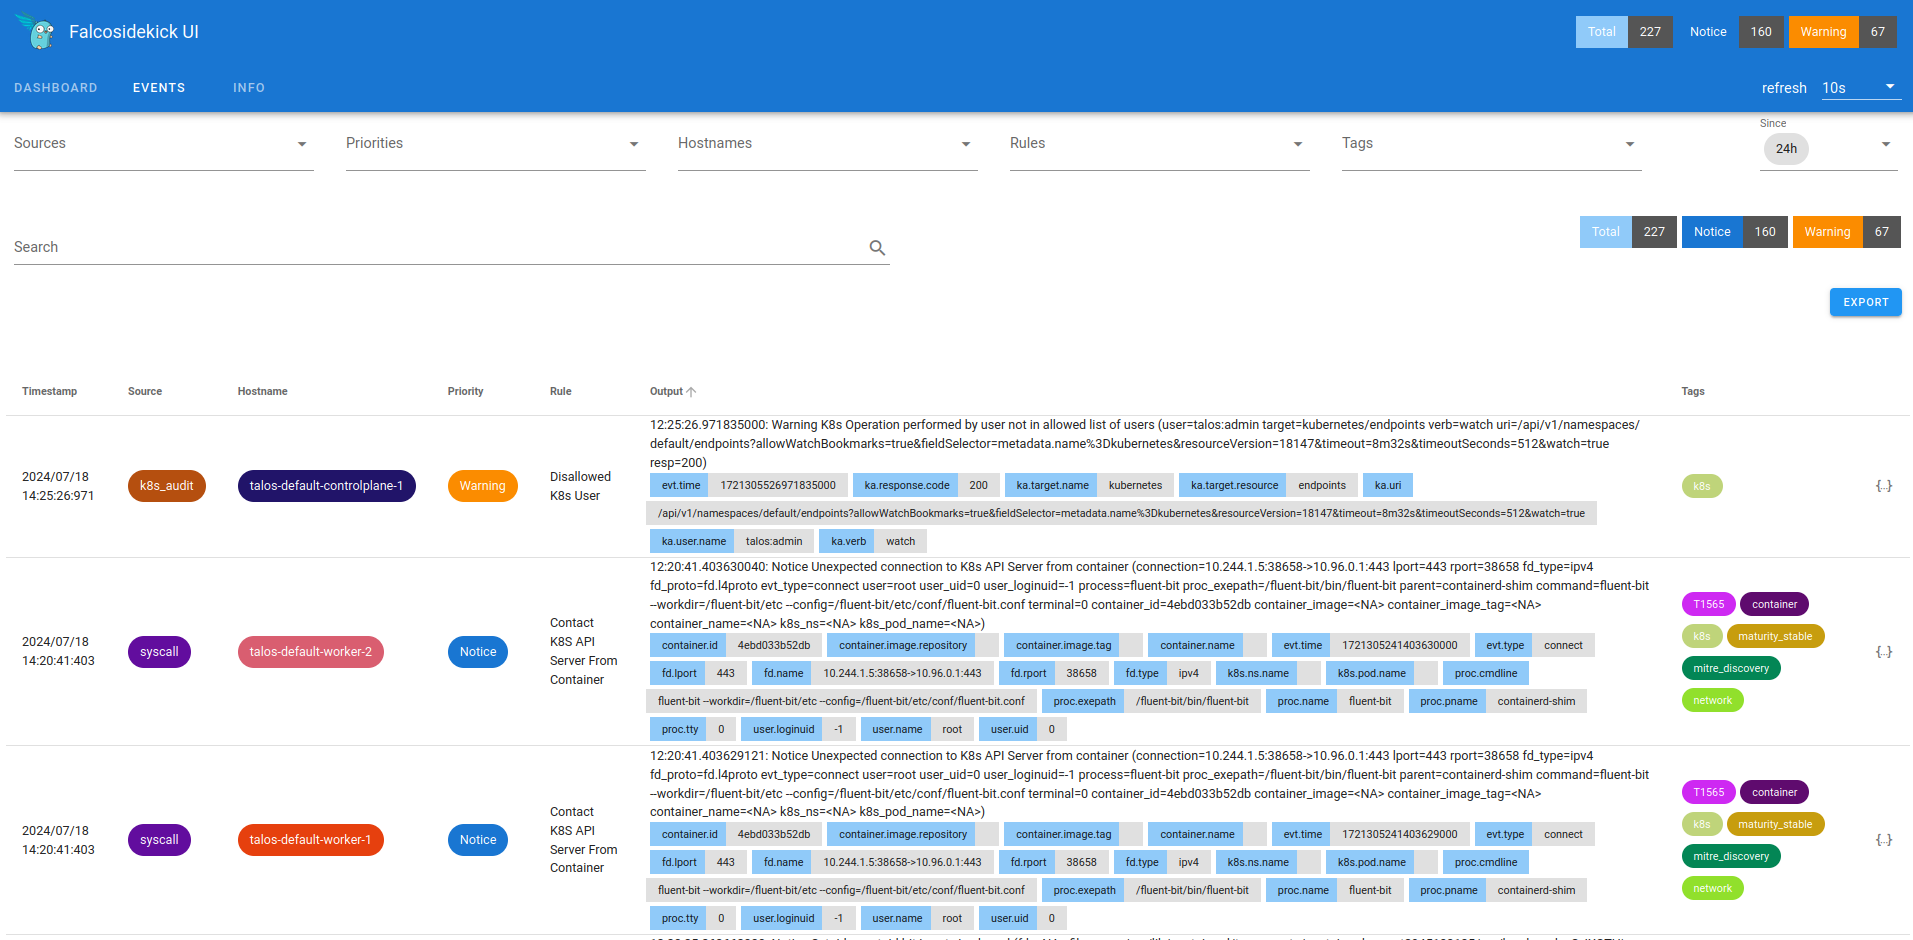Toggle the blue Notice filter chip
Screen dimensions: 1913x940
pyautogui.click(x=1711, y=232)
